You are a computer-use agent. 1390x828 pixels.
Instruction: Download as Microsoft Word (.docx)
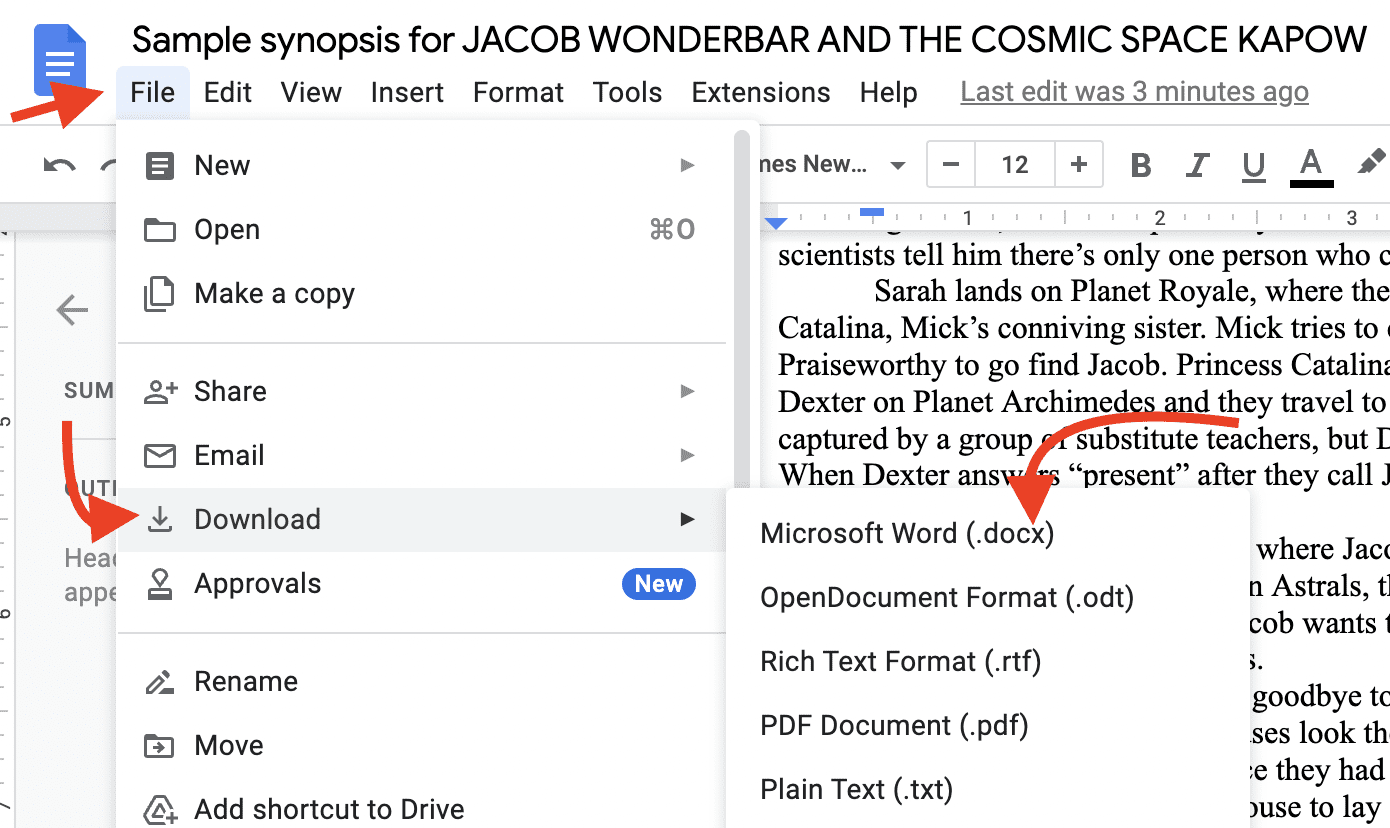pos(907,534)
